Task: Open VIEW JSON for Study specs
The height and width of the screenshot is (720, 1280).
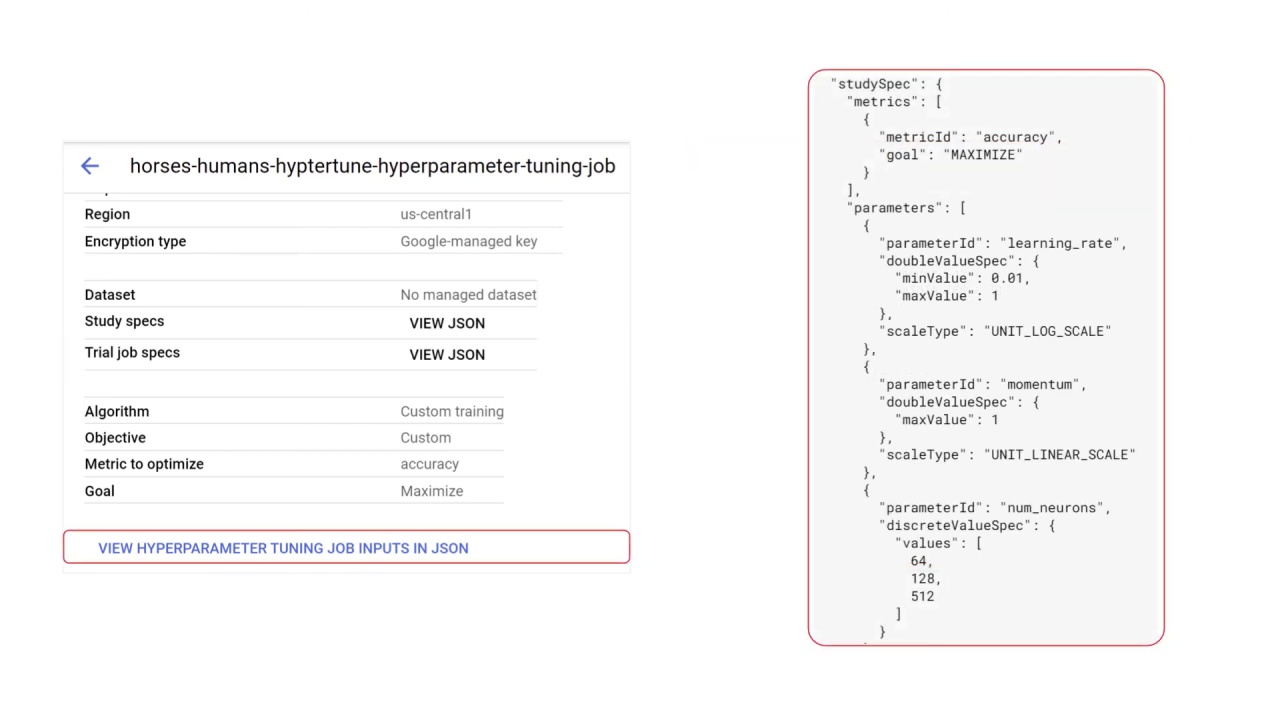Action: (447, 323)
